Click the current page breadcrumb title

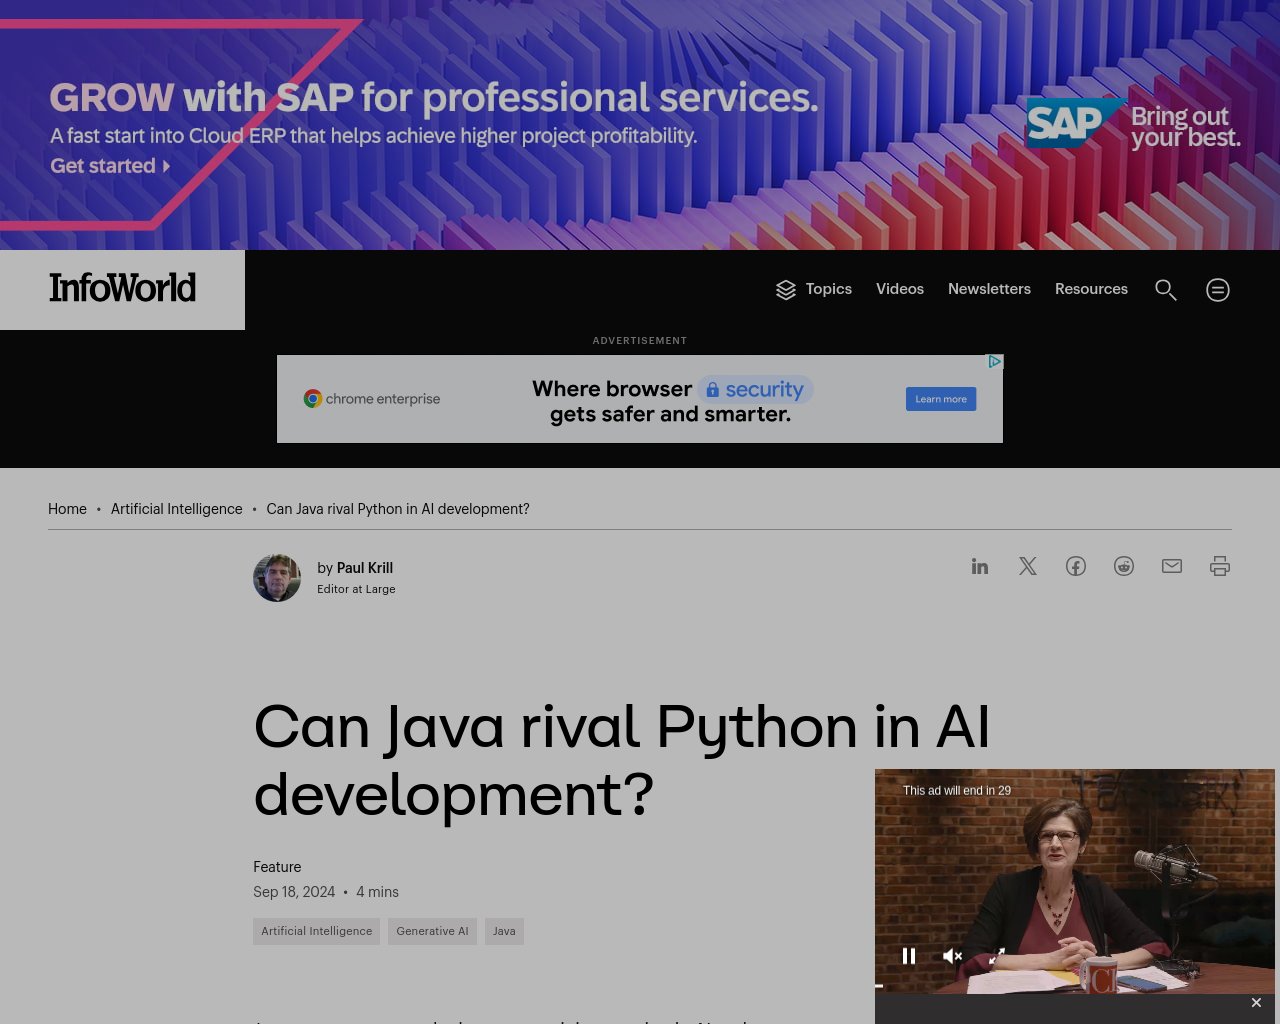tap(398, 509)
